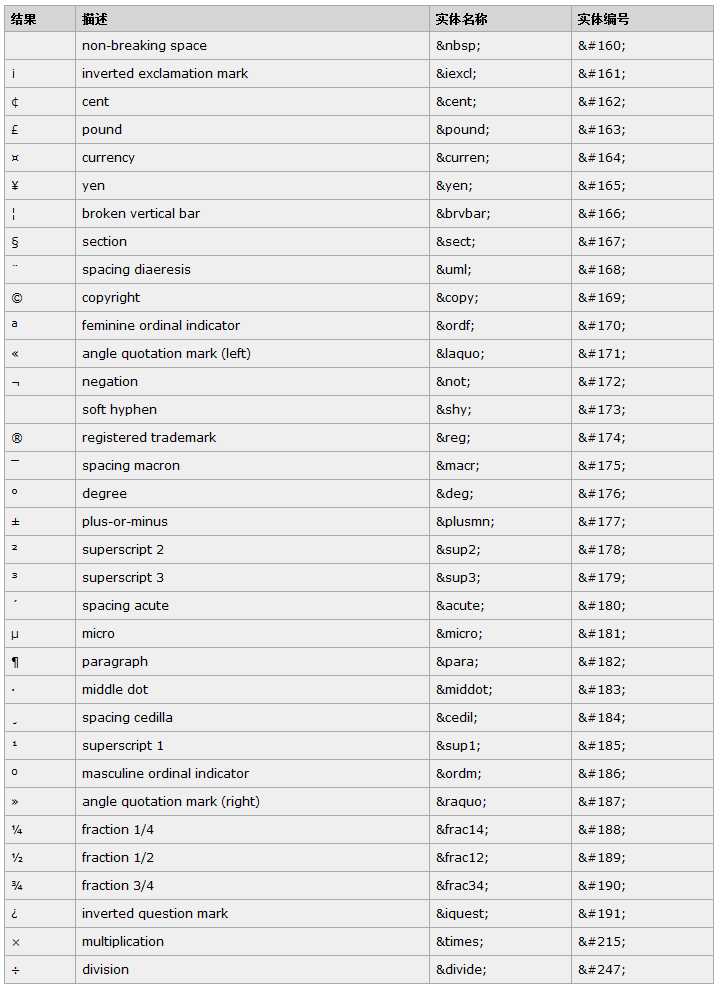Click the 描述 column header
Screen dimensions: 720x997
click(x=95, y=19)
